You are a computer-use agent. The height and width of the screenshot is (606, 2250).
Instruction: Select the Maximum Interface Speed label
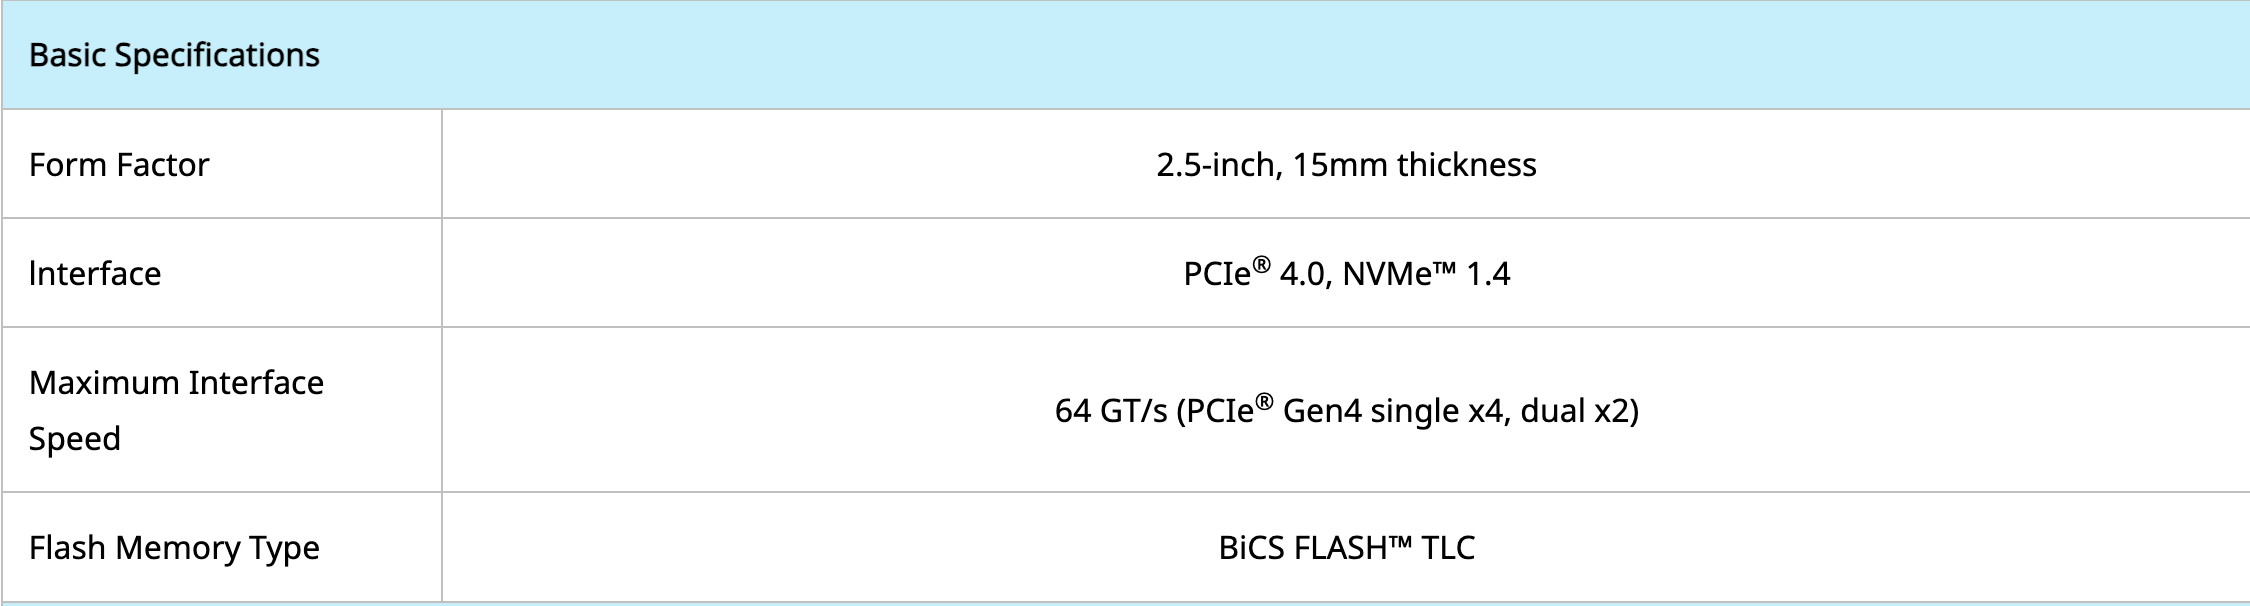[x=176, y=410]
